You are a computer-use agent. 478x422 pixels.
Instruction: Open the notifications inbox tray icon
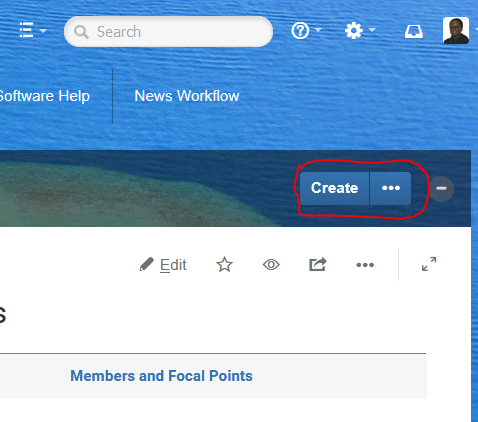click(x=414, y=32)
